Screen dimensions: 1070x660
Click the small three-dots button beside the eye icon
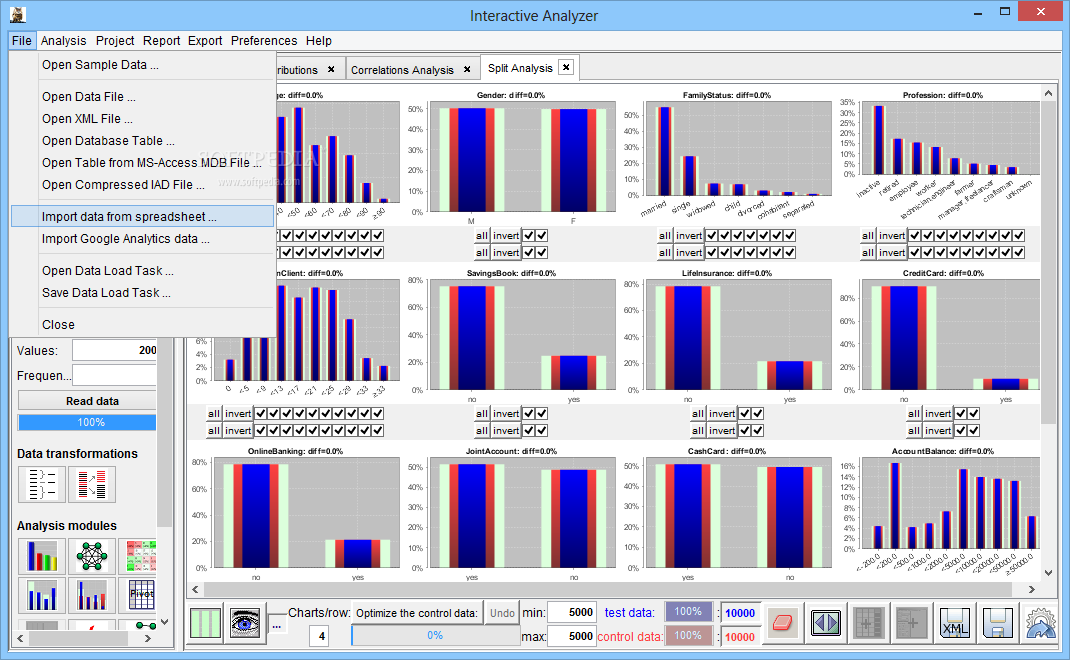(276, 625)
